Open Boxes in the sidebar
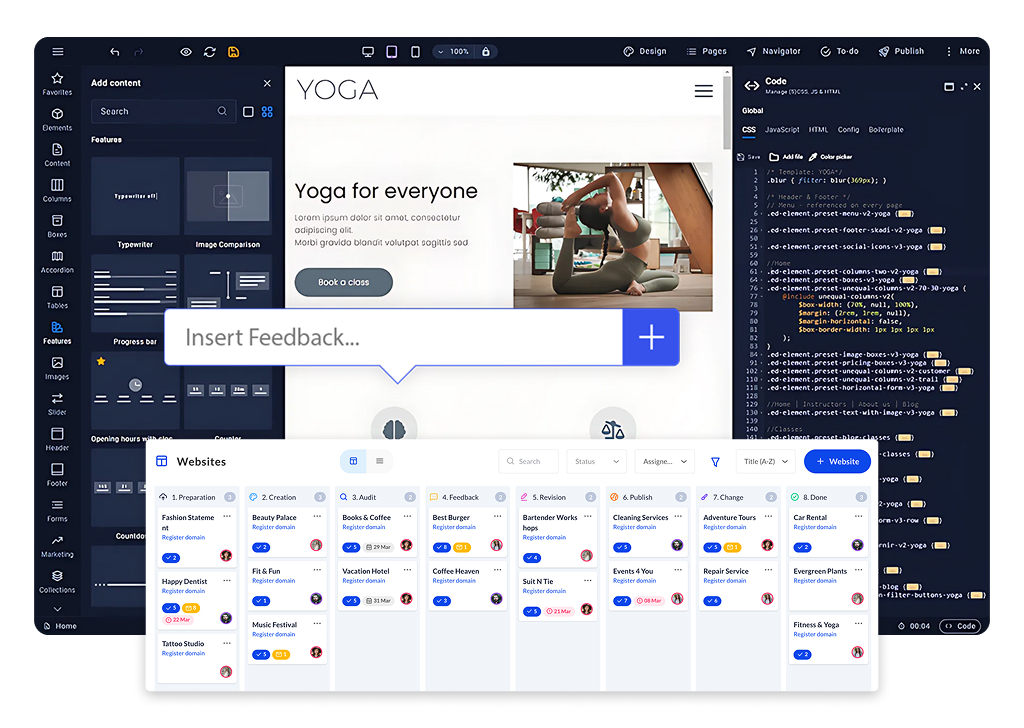Screen dimensions: 1024x728 click(x=57, y=226)
